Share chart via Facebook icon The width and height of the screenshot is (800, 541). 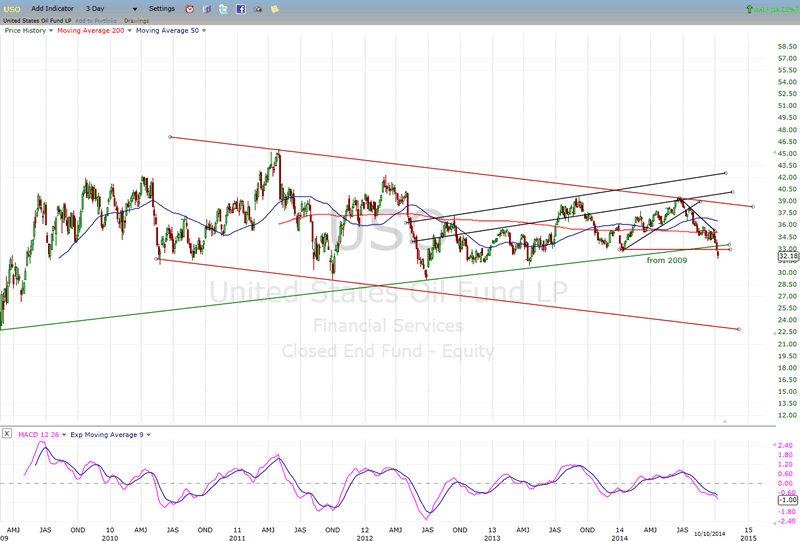(240, 9)
